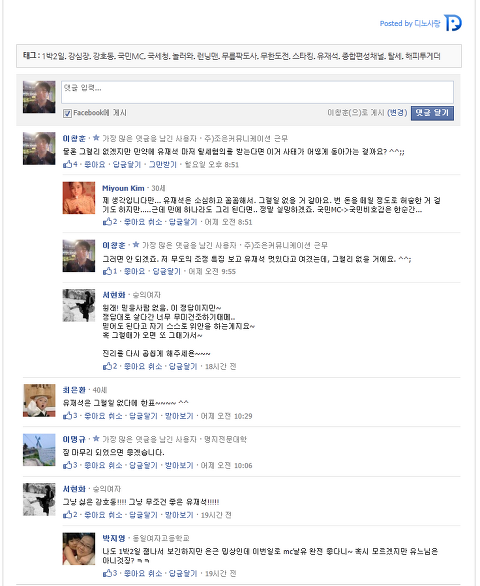Click the 댓글 달기 submit button
This screenshot has width=480, height=586.
(x=432, y=113)
